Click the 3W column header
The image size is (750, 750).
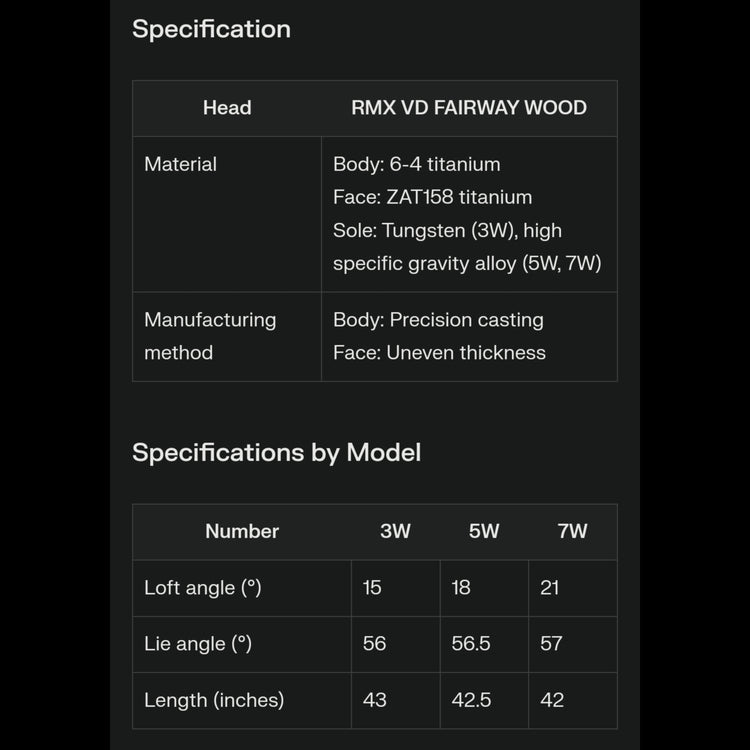click(x=395, y=532)
